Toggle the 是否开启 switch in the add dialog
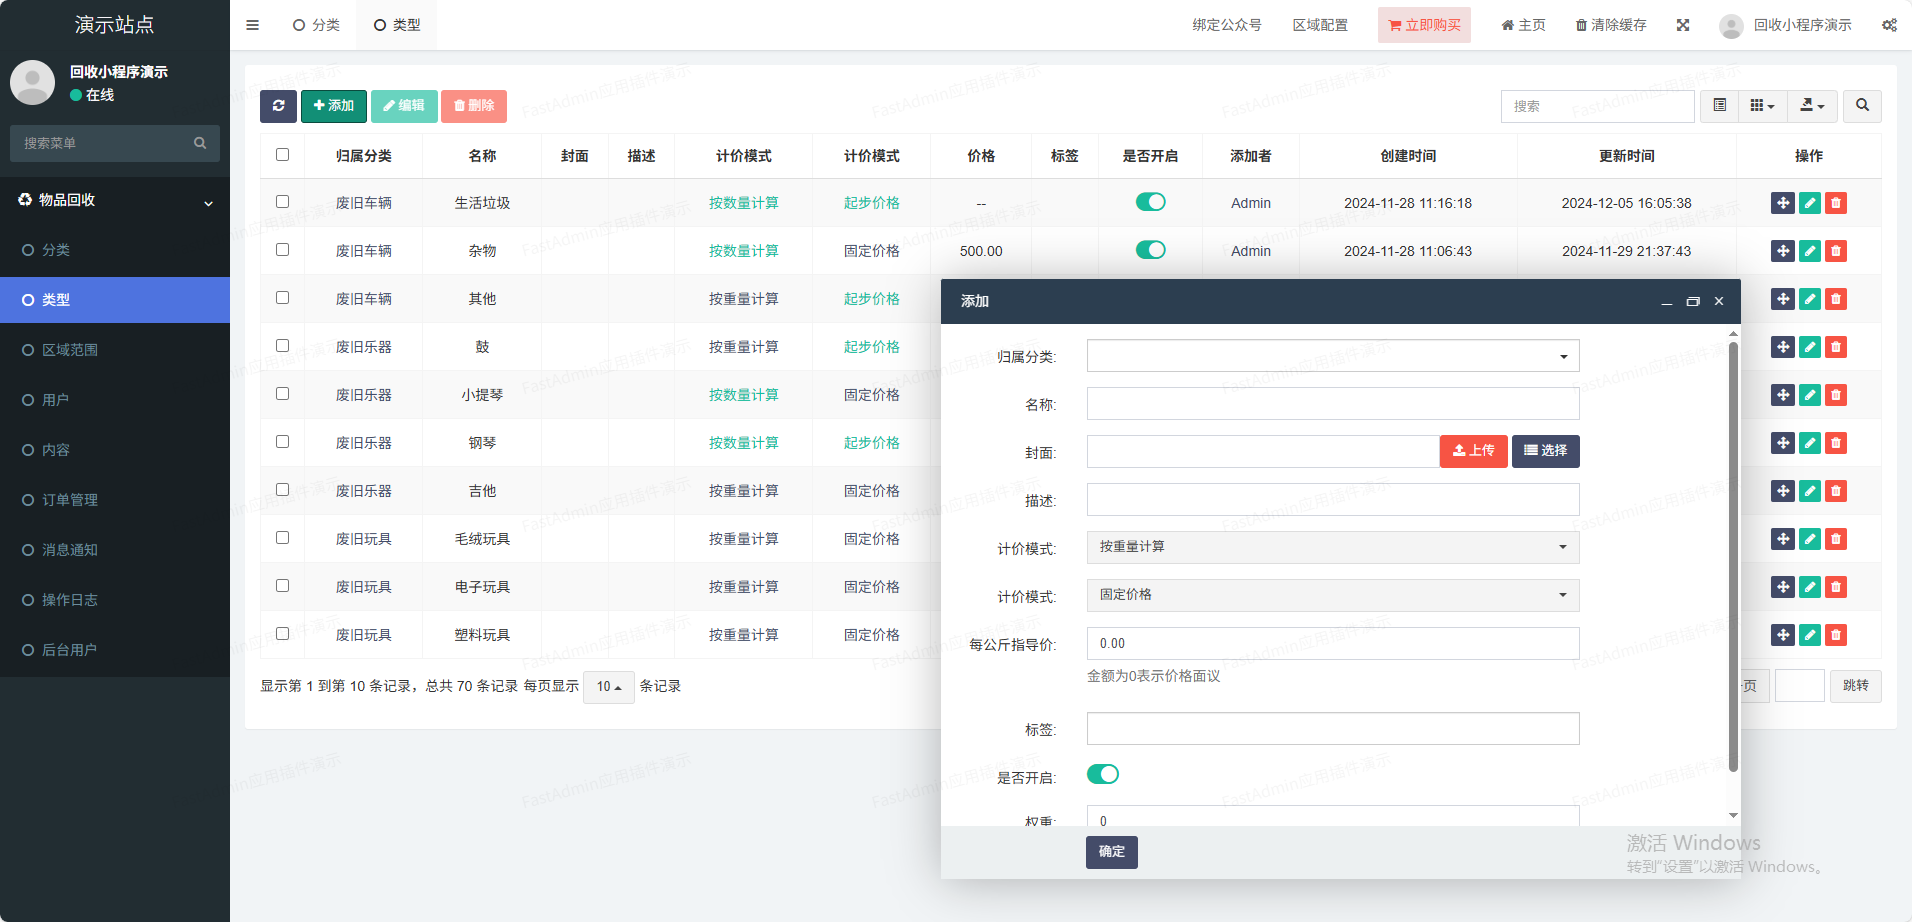The width and height of the screenshot is (1912, 922). (x=1102, y=775)
